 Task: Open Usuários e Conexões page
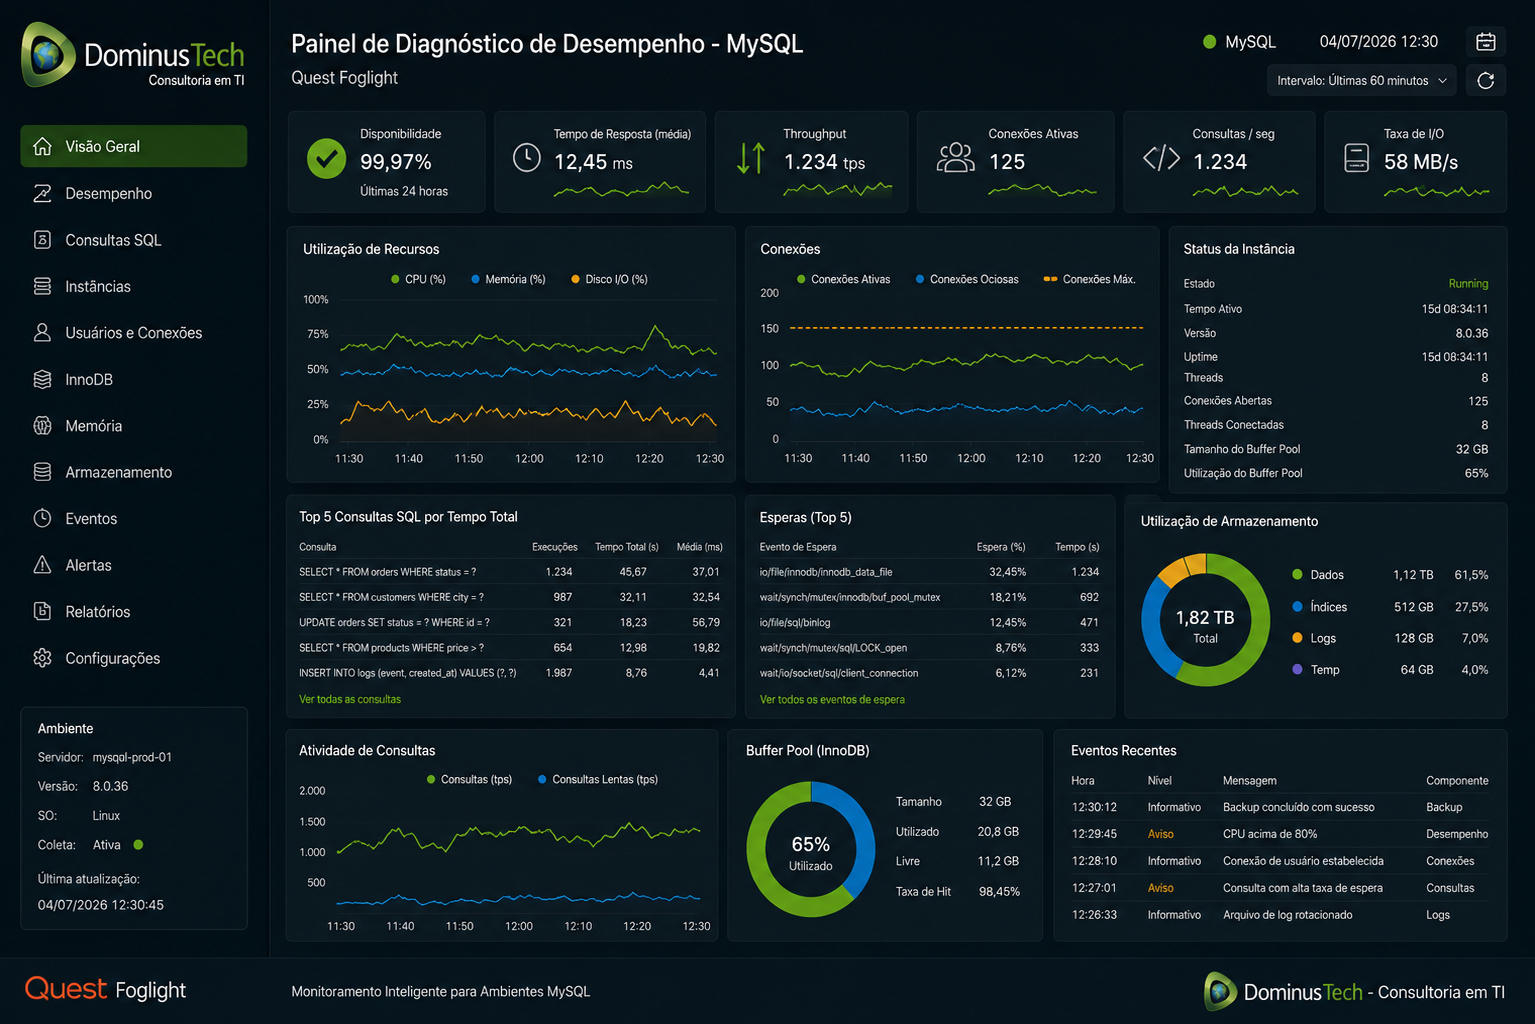(x=134, y=333)
